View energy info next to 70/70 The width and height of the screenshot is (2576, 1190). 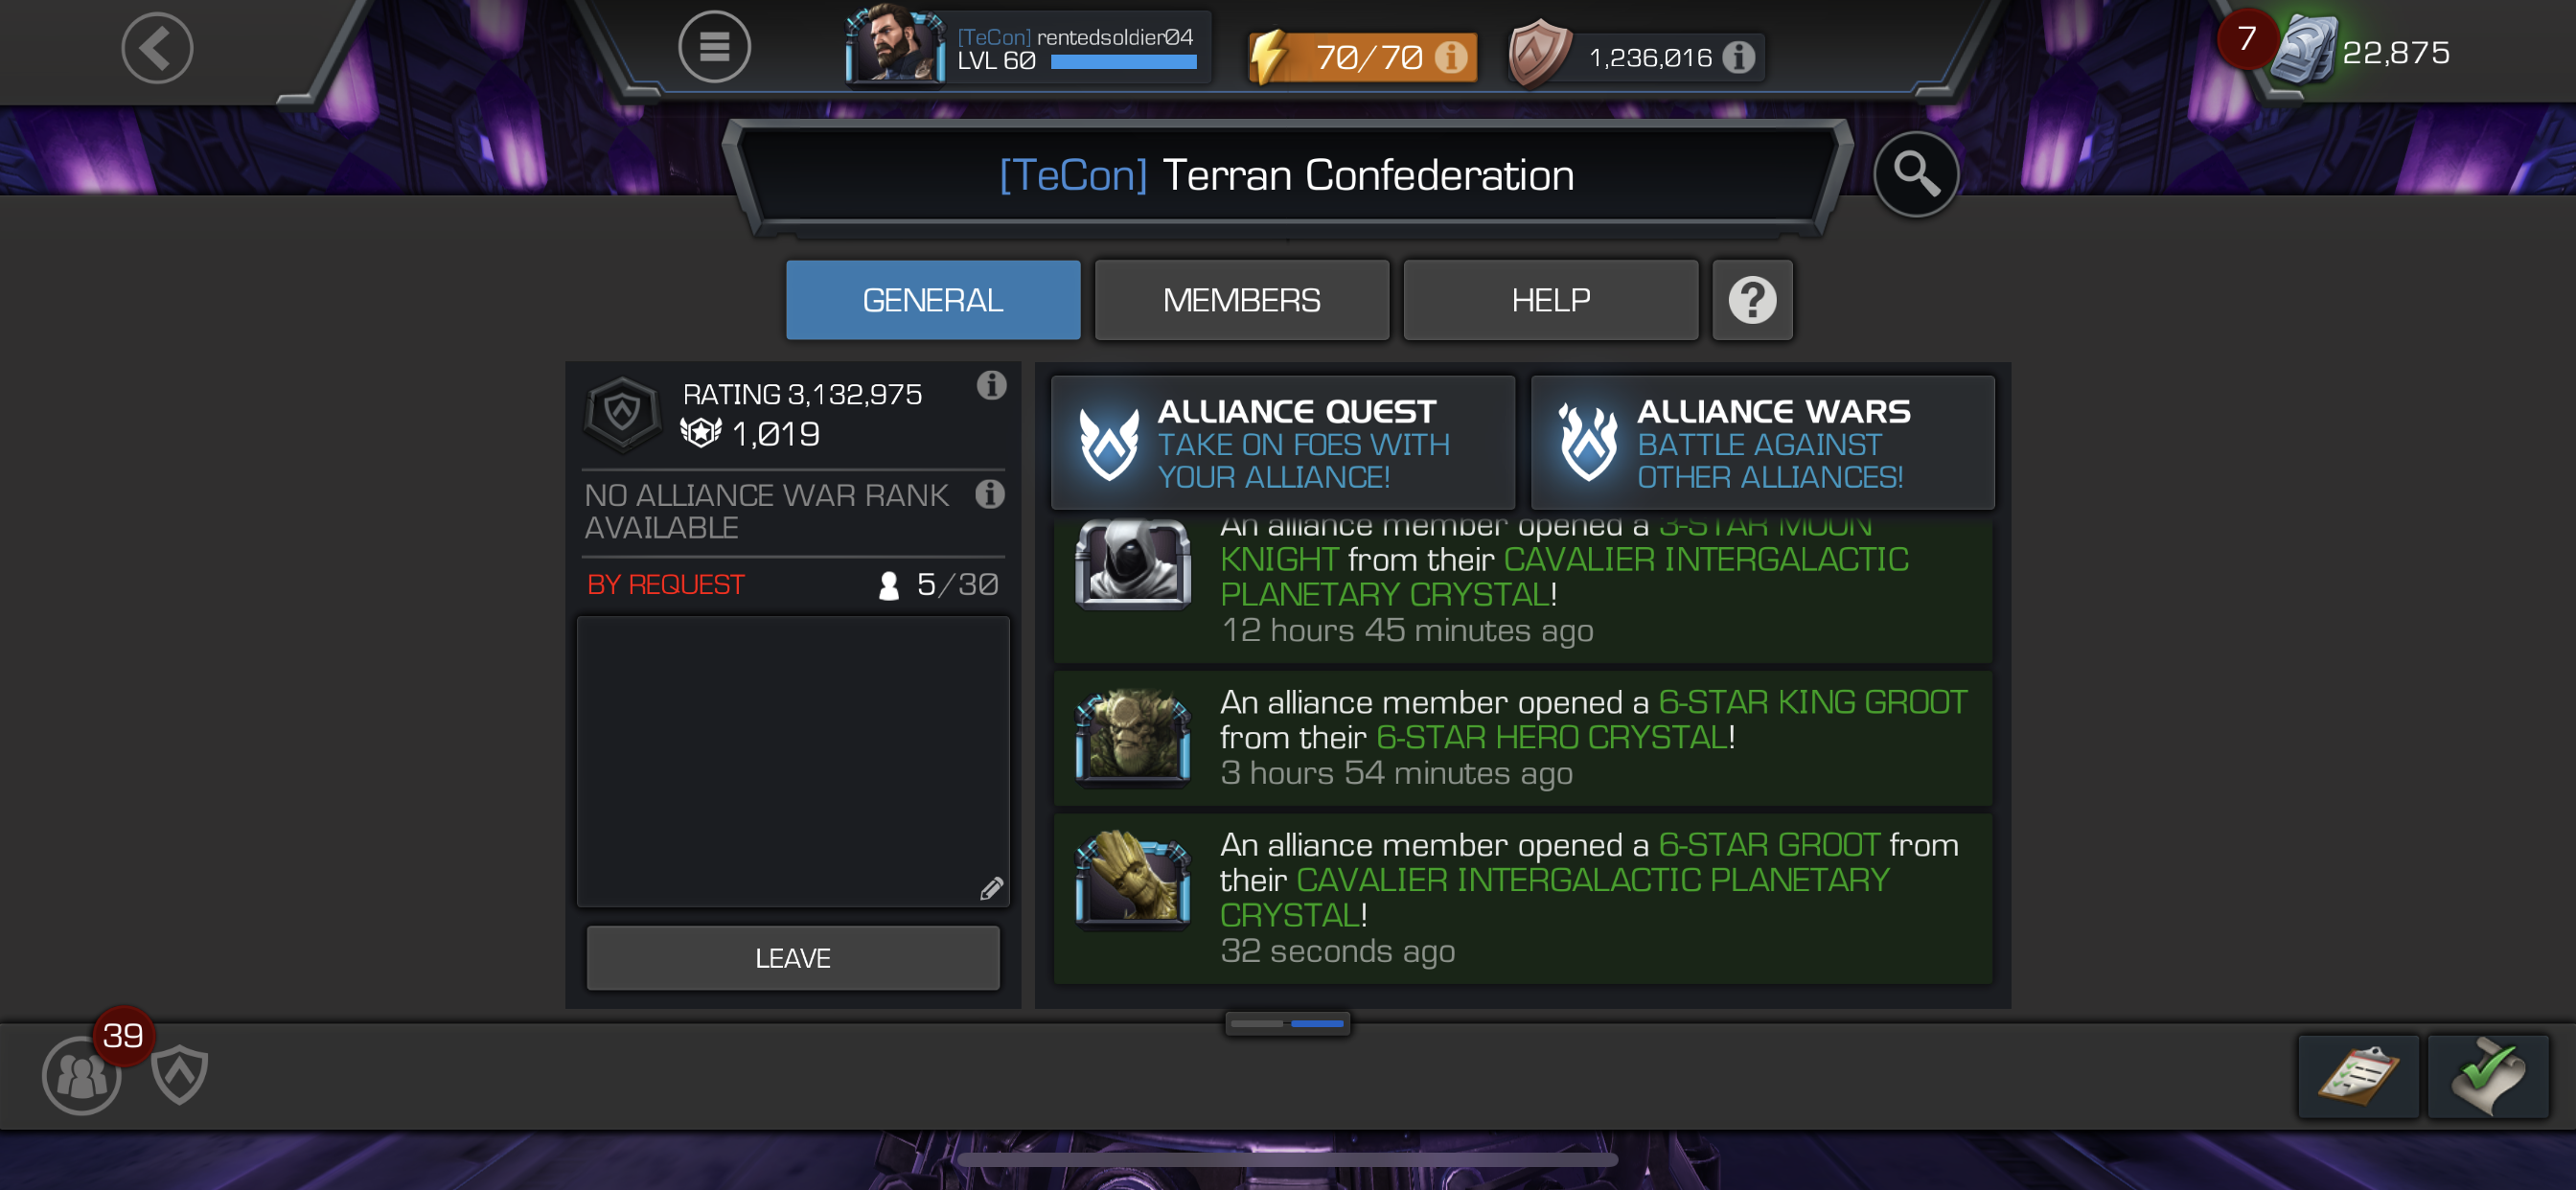pyautogui.click(x=1450, y=57)
